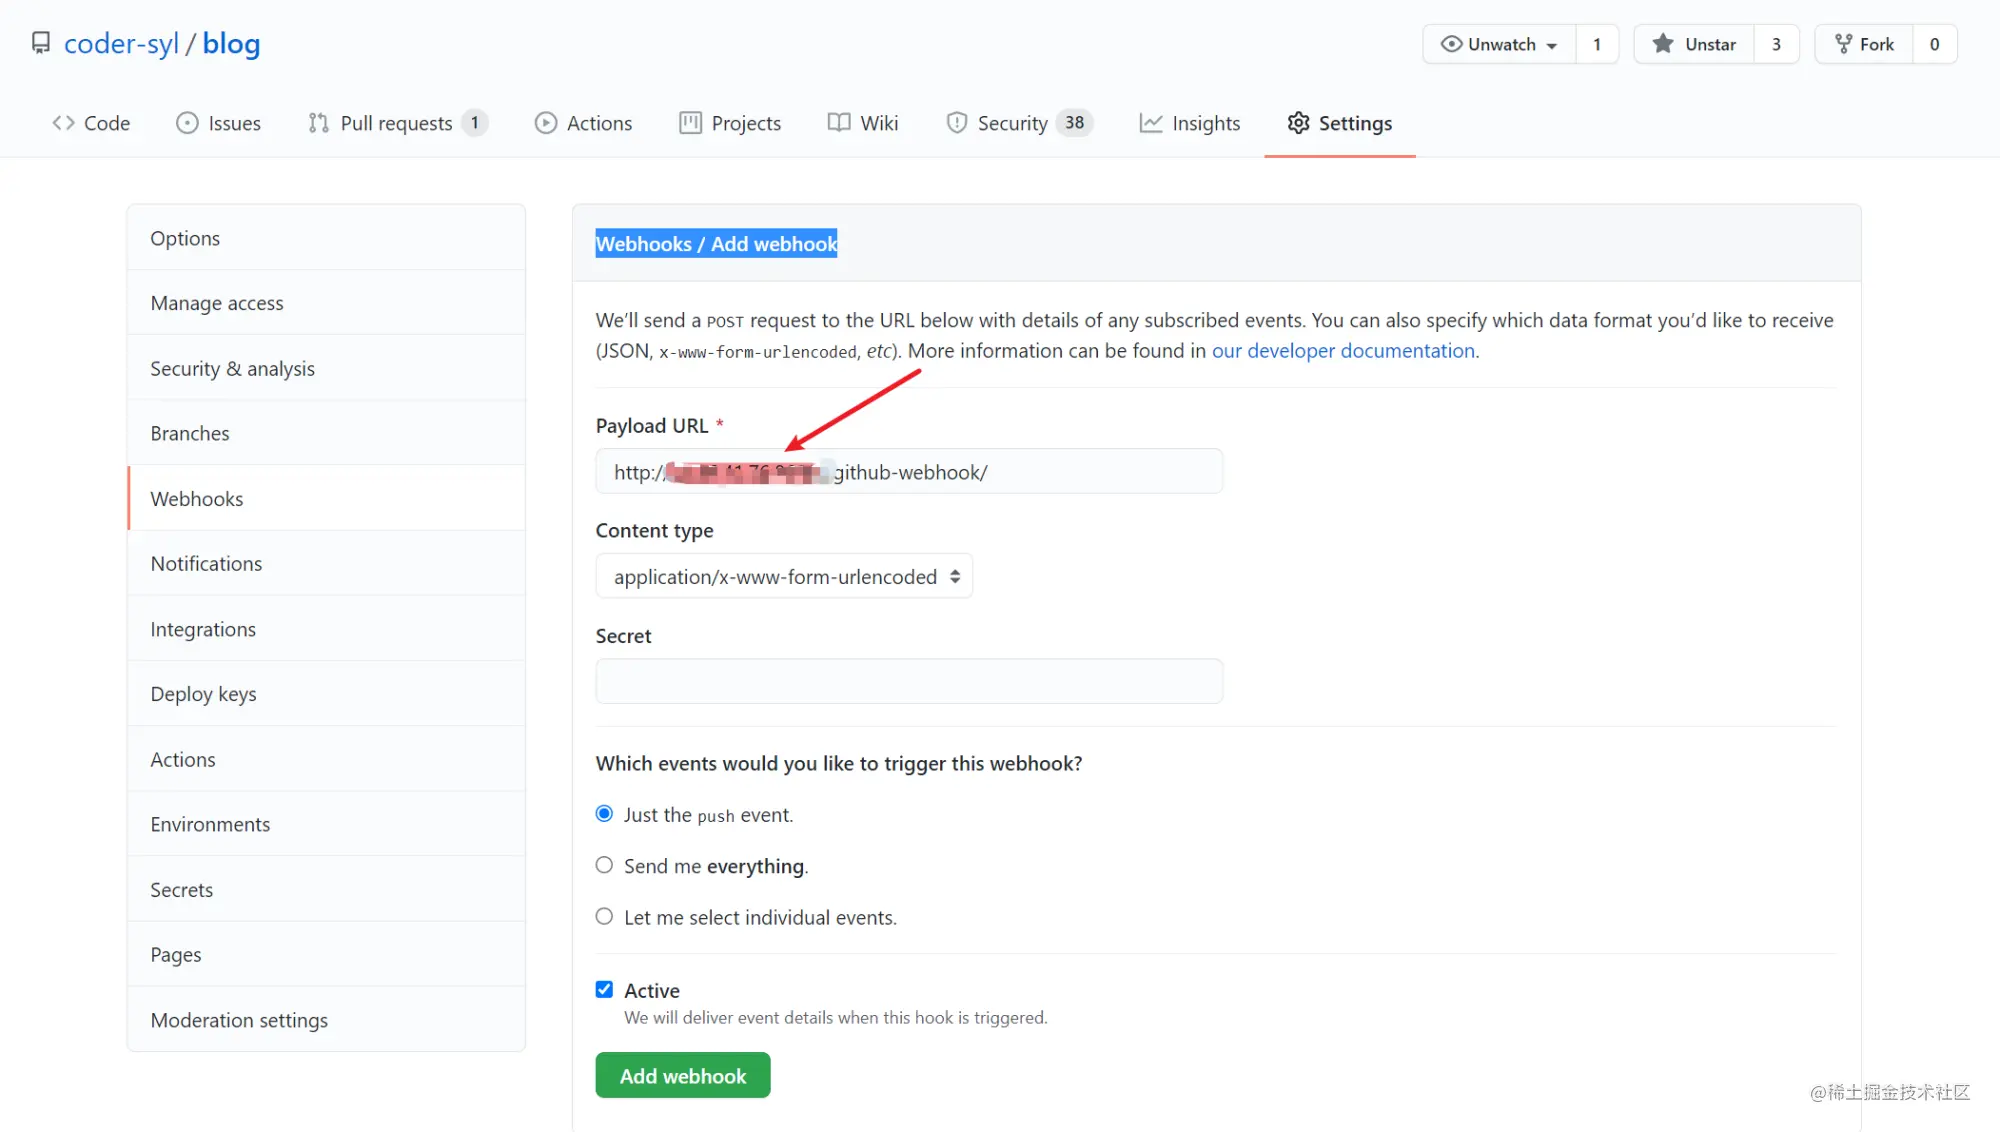Toggle the Active checkbox
2000x1132 pixels.
604,989
